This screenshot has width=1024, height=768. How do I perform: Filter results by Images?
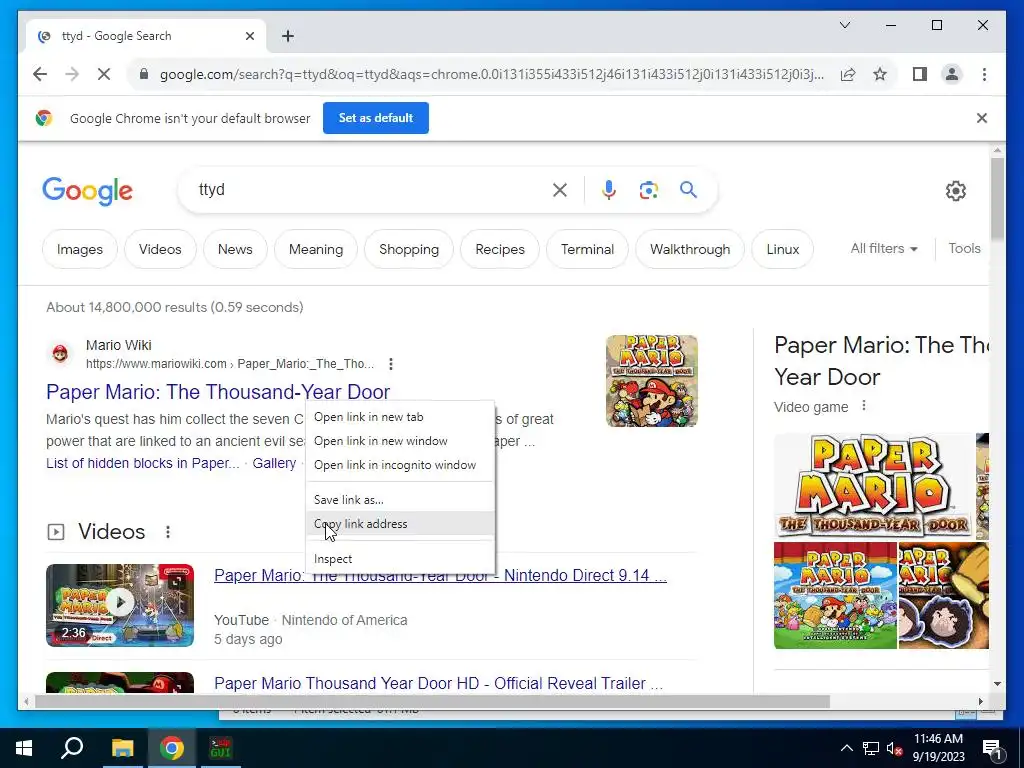point(80,249)
